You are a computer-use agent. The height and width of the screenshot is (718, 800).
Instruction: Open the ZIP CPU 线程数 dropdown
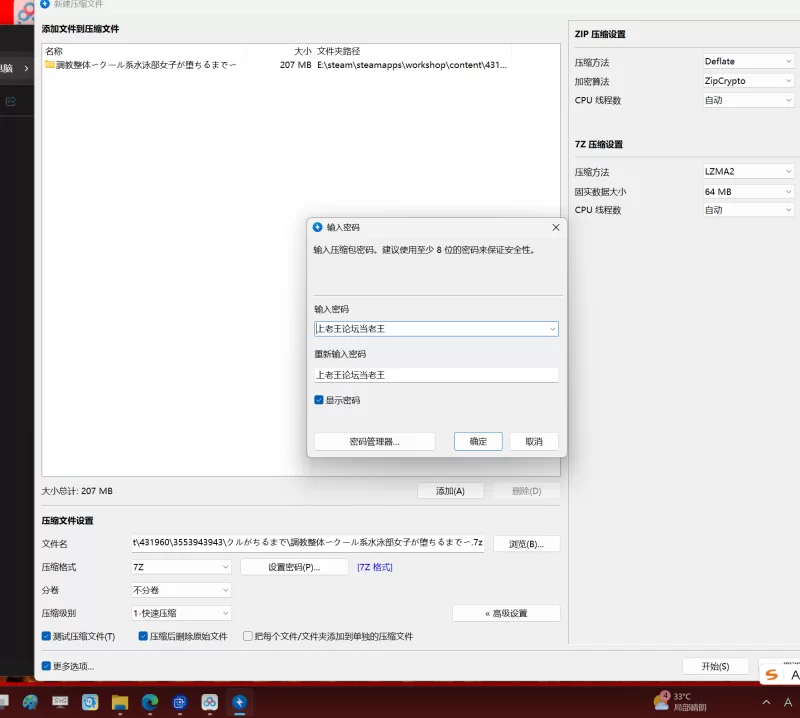(748, 100)
